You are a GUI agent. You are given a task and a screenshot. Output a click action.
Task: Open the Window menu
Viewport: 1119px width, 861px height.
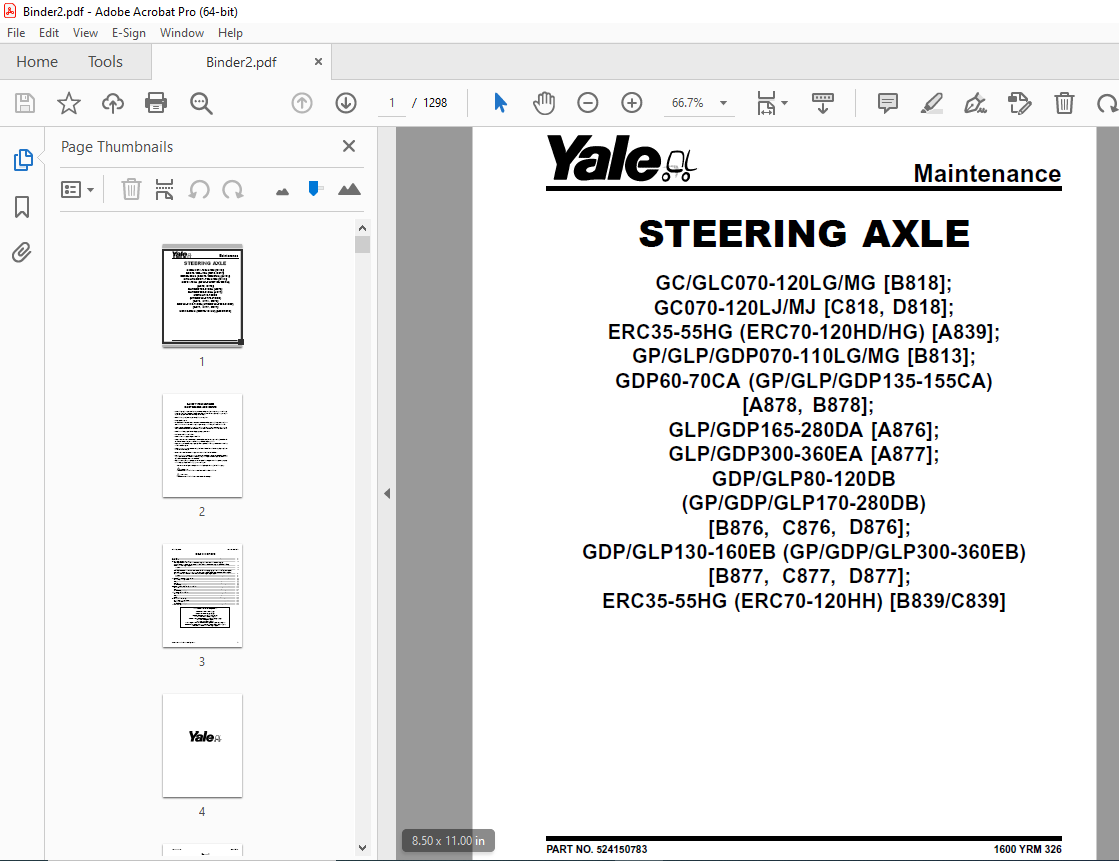click(x=181, y=33)
